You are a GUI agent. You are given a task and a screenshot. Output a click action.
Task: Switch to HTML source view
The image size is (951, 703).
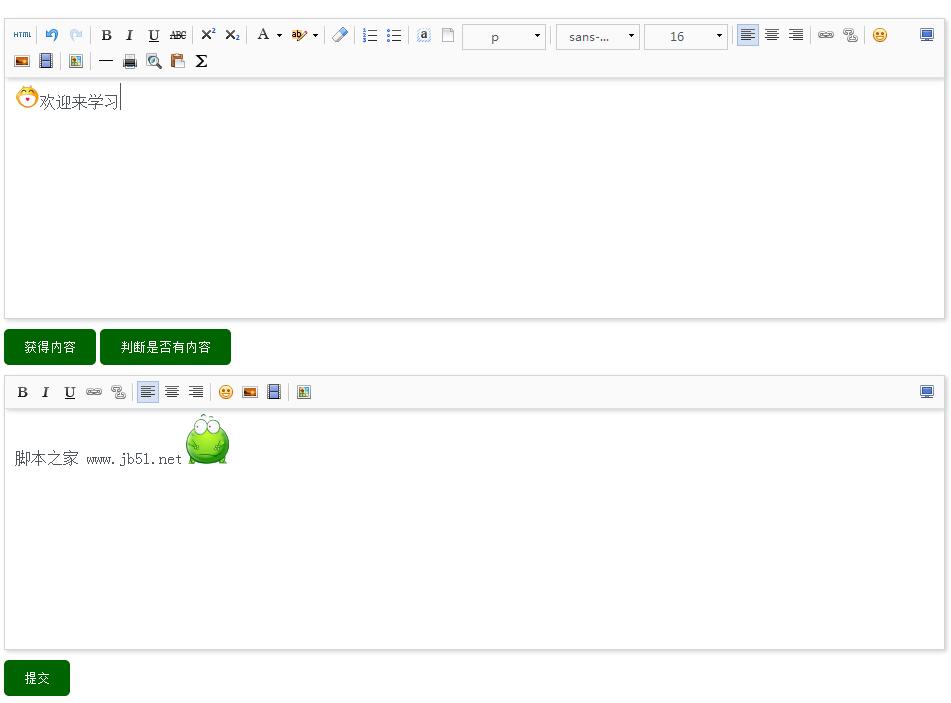point(22,35)
